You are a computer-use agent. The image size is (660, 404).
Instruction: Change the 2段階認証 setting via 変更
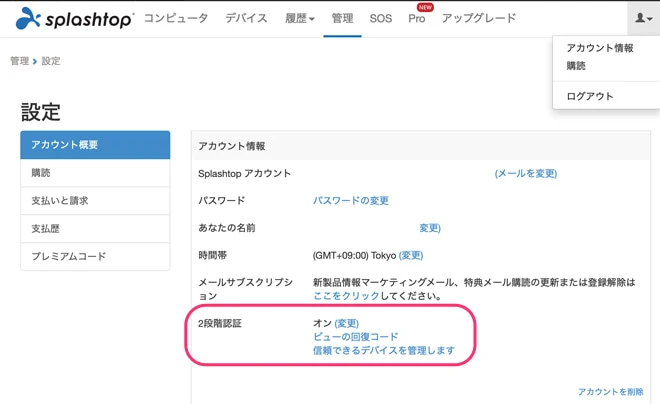point(346,323)
